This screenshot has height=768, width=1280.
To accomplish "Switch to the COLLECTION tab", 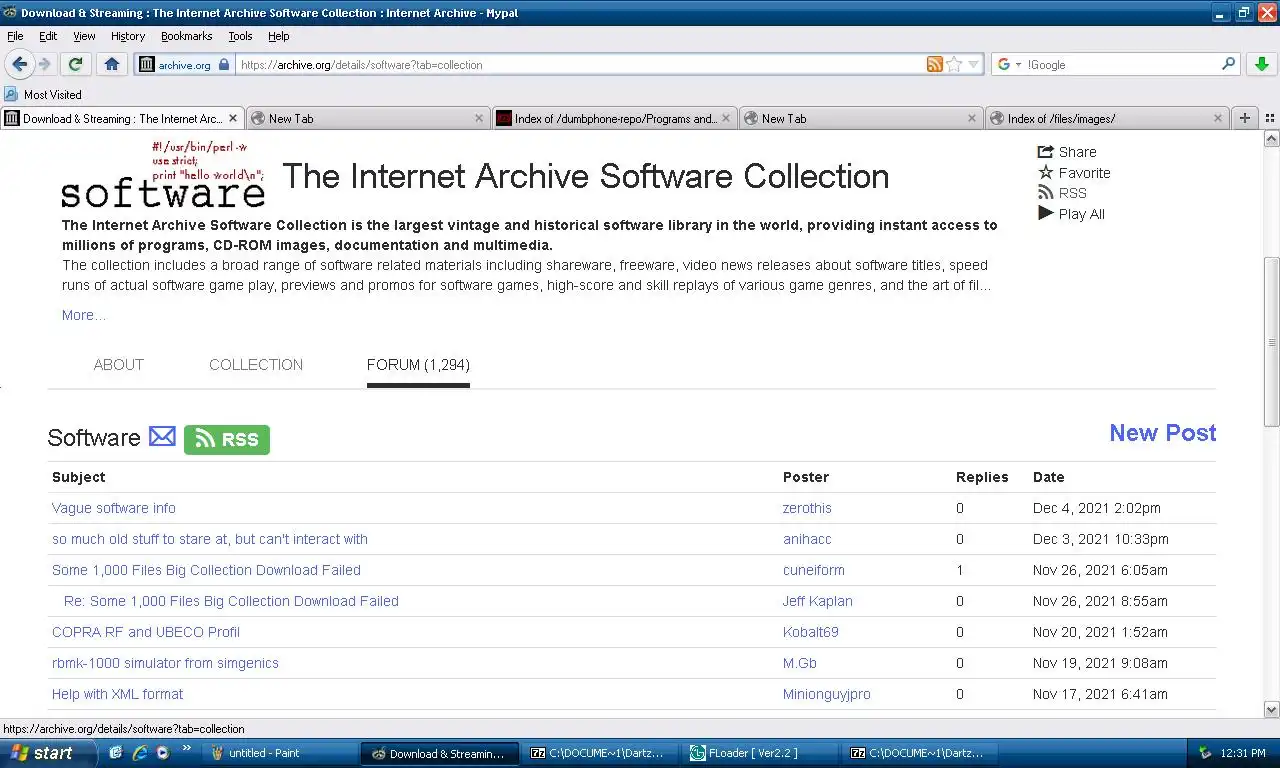I will [256, 364].
